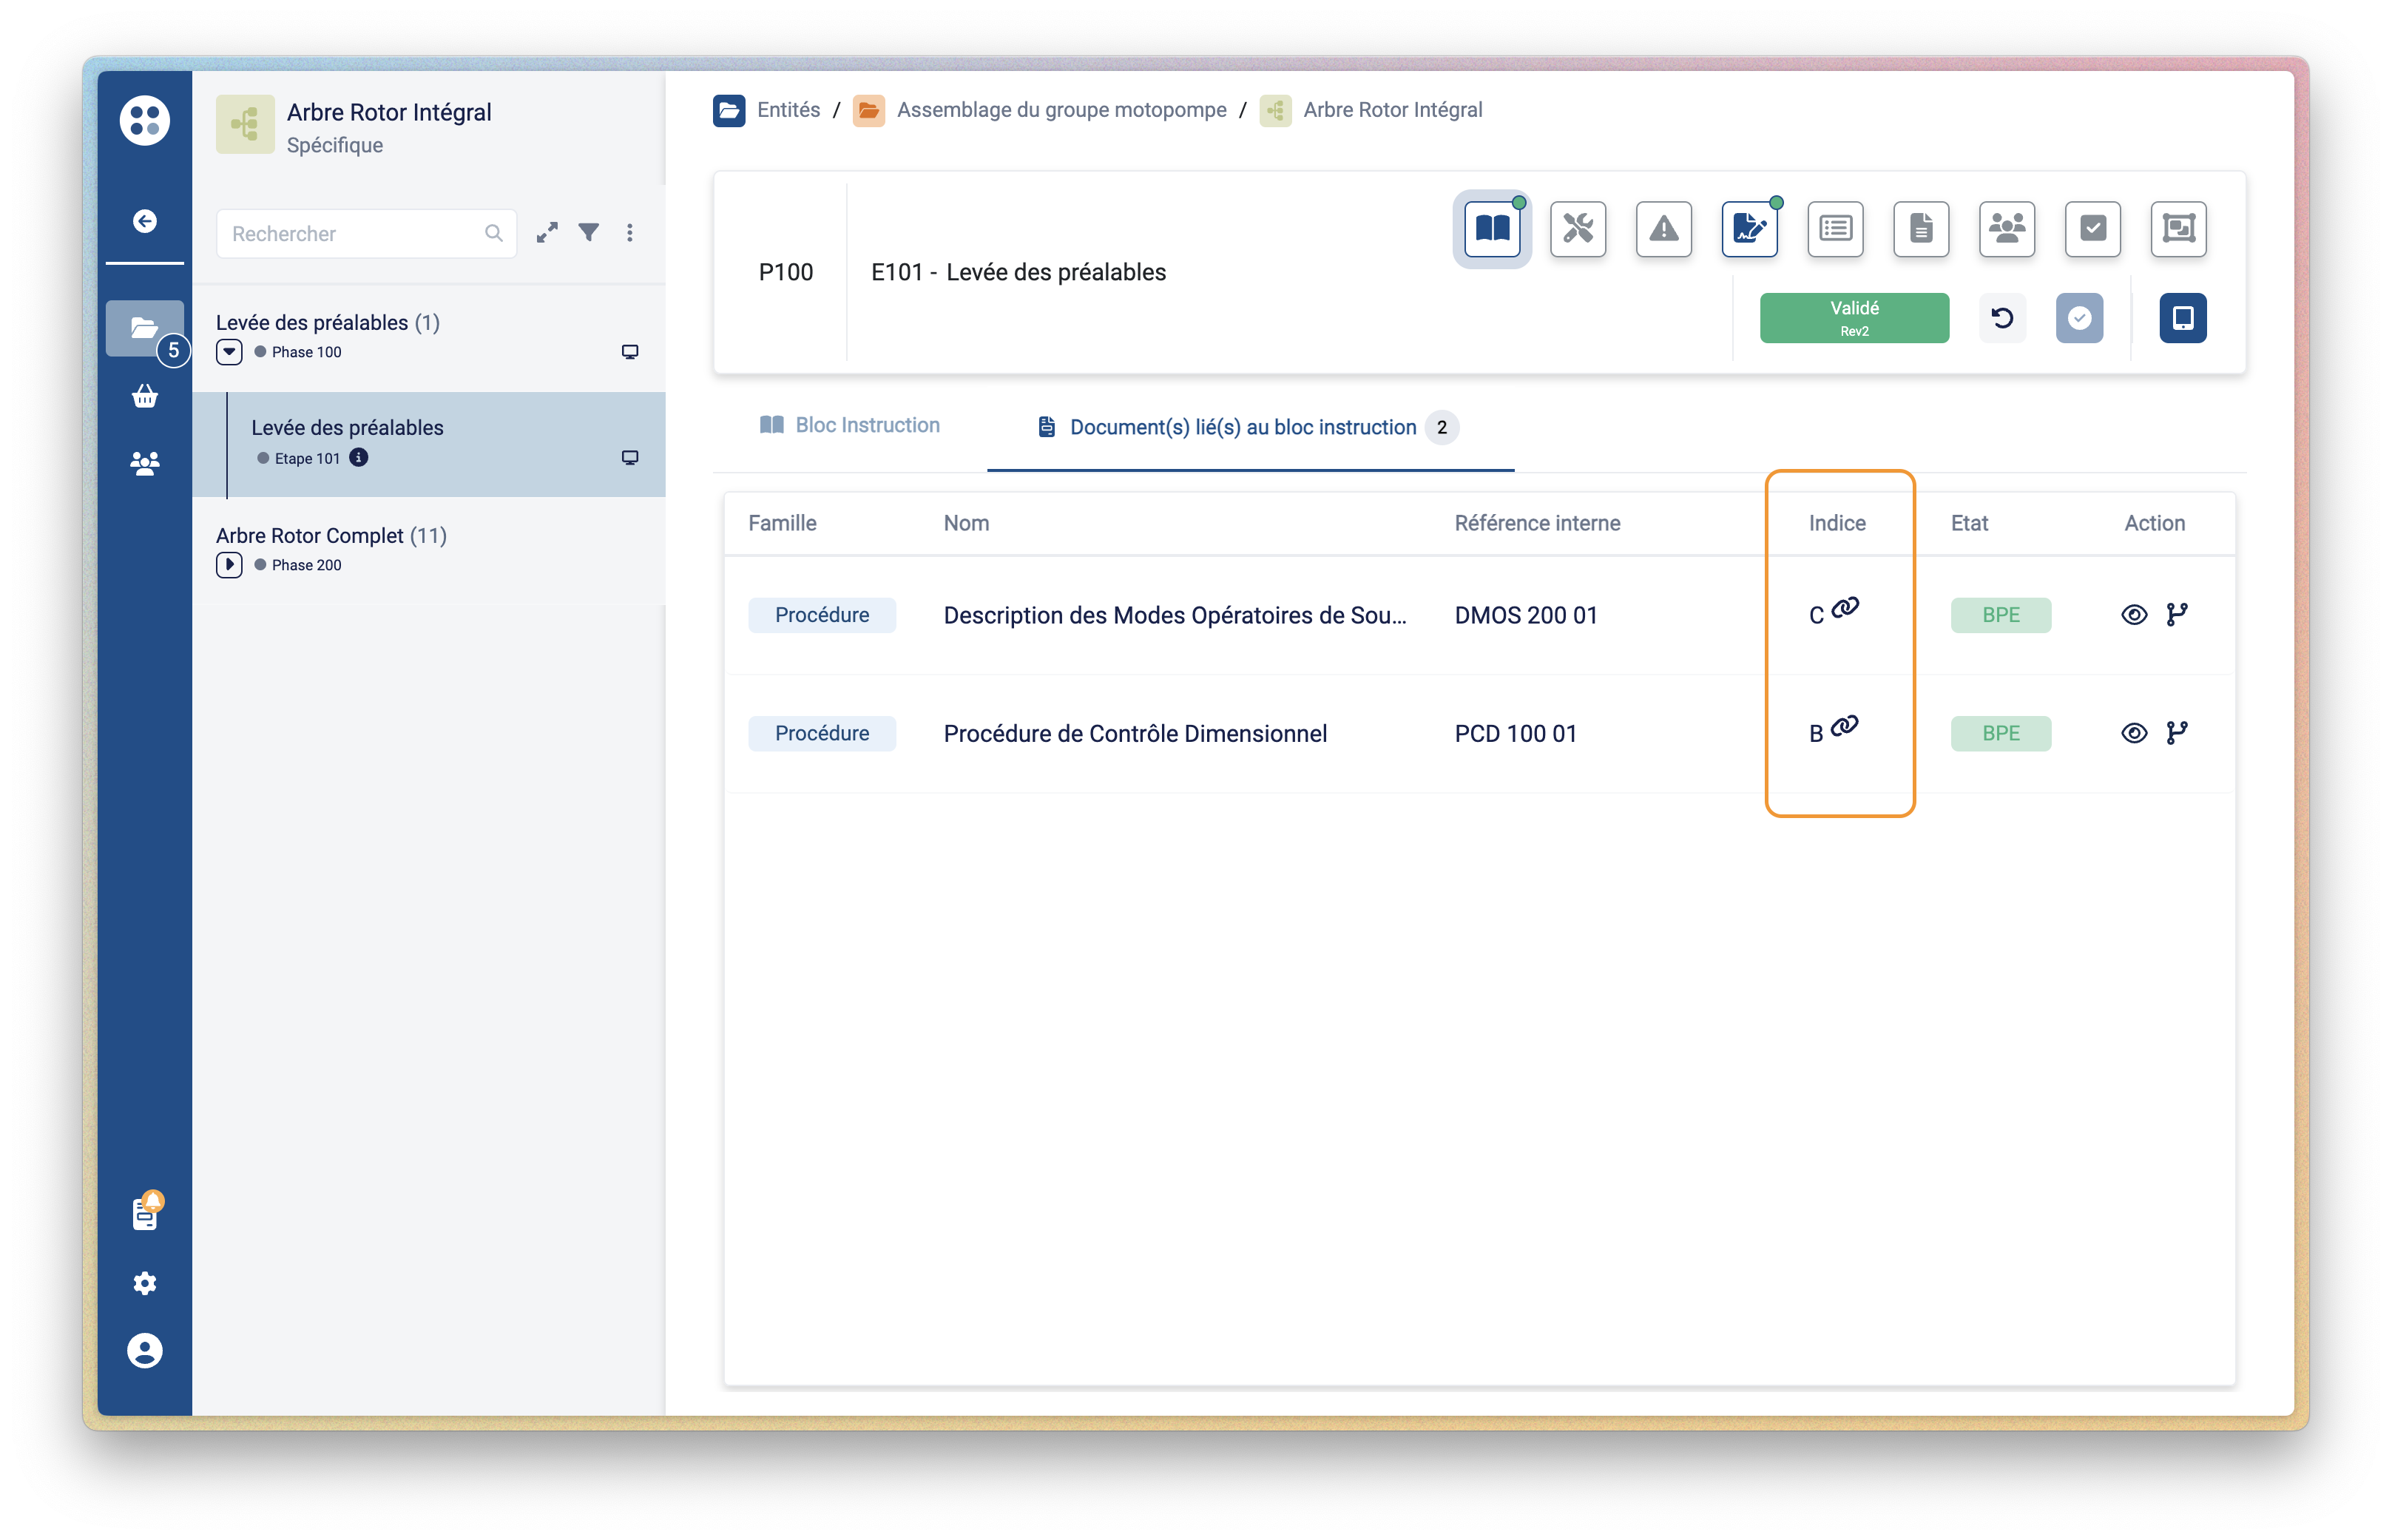Click the tools wrench toolbar icon
2392x1540 pixels.
(x=1578, y=229)
